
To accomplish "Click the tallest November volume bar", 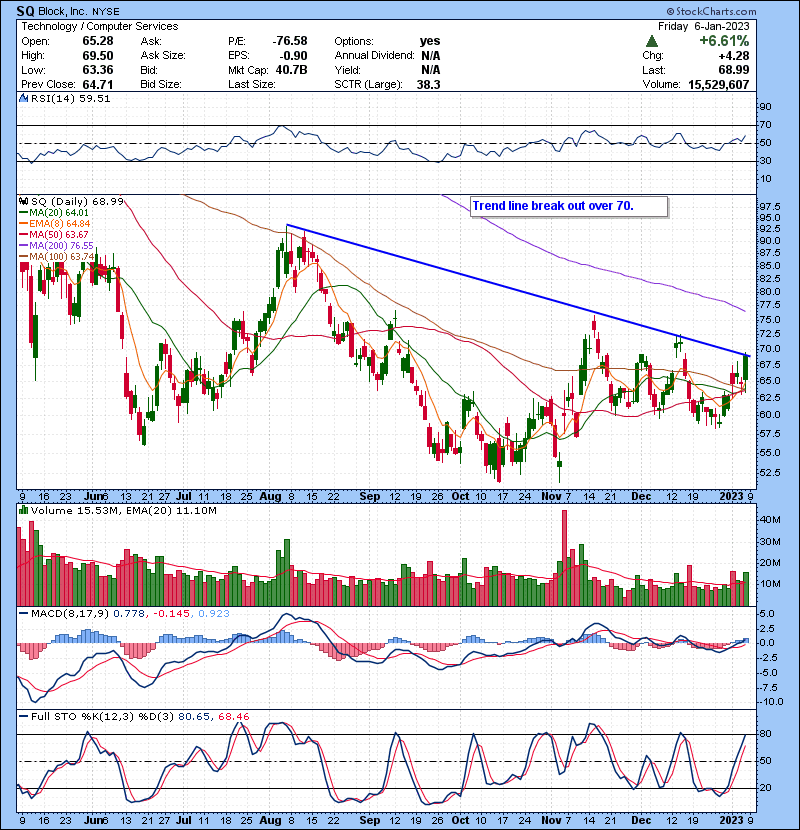I will 564,558.
